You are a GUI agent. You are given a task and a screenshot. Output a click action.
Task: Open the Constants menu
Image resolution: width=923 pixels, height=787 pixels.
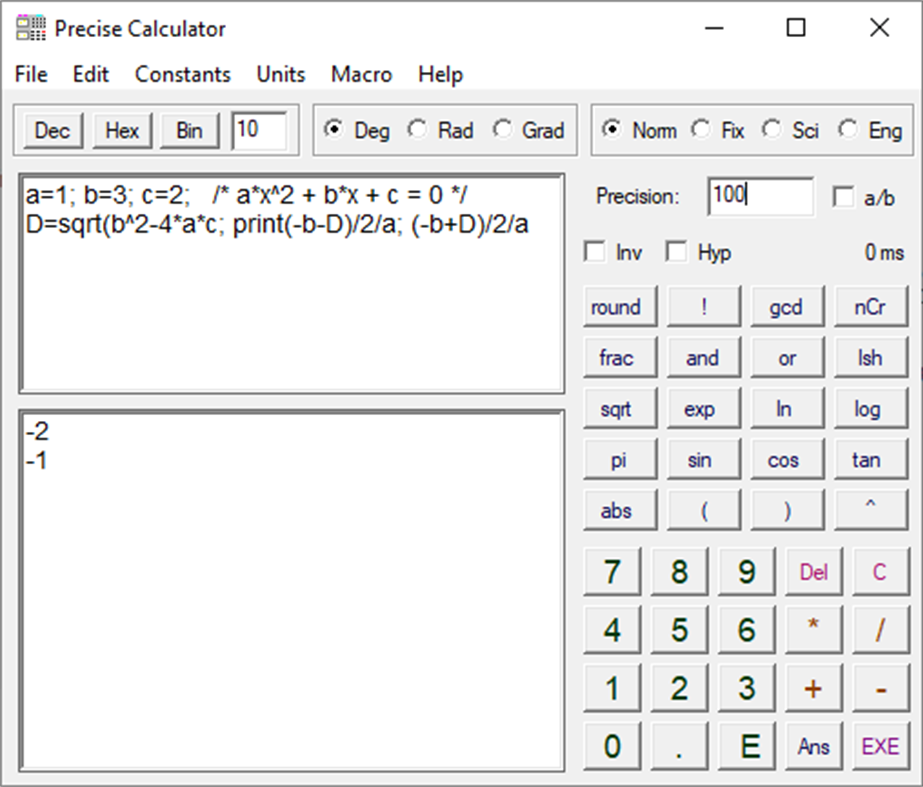(x=183, y=74)
